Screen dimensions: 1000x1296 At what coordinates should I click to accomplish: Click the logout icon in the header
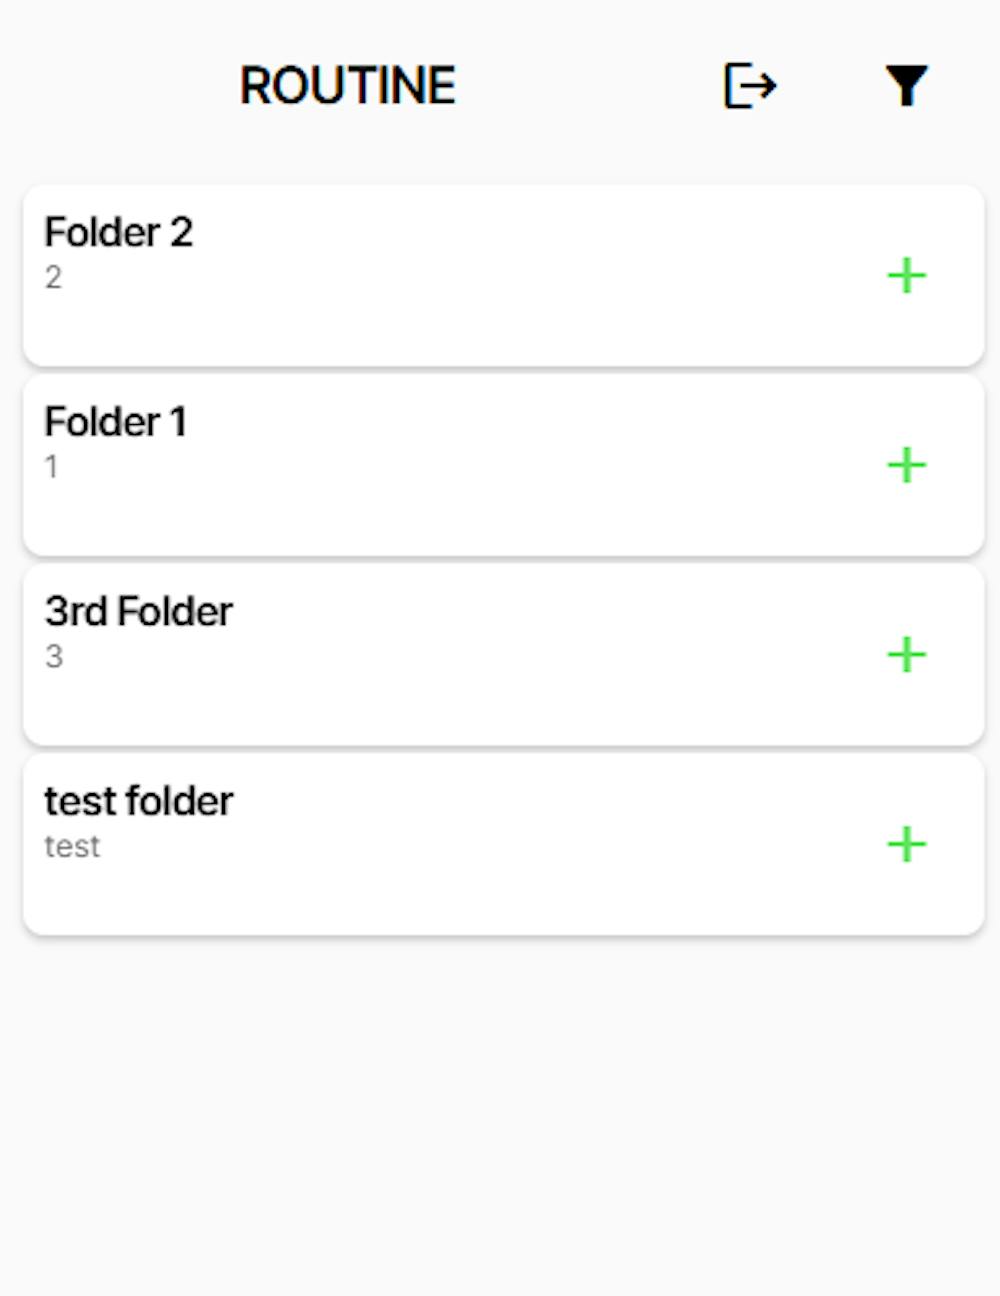(x=750, y=86)
